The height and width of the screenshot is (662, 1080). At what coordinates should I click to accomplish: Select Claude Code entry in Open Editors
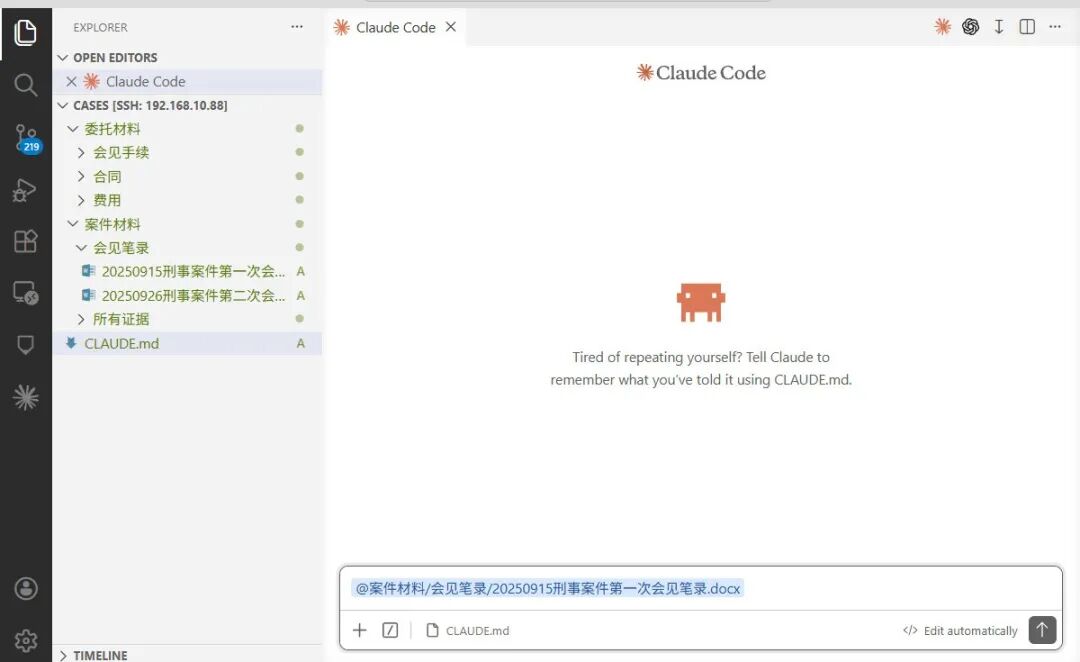click(187, 81)
